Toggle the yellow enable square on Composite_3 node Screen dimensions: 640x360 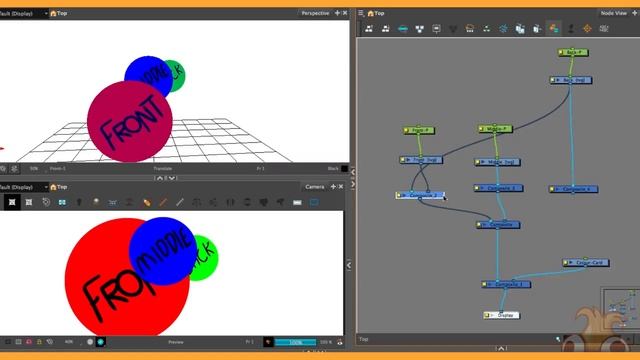(477, 188)
